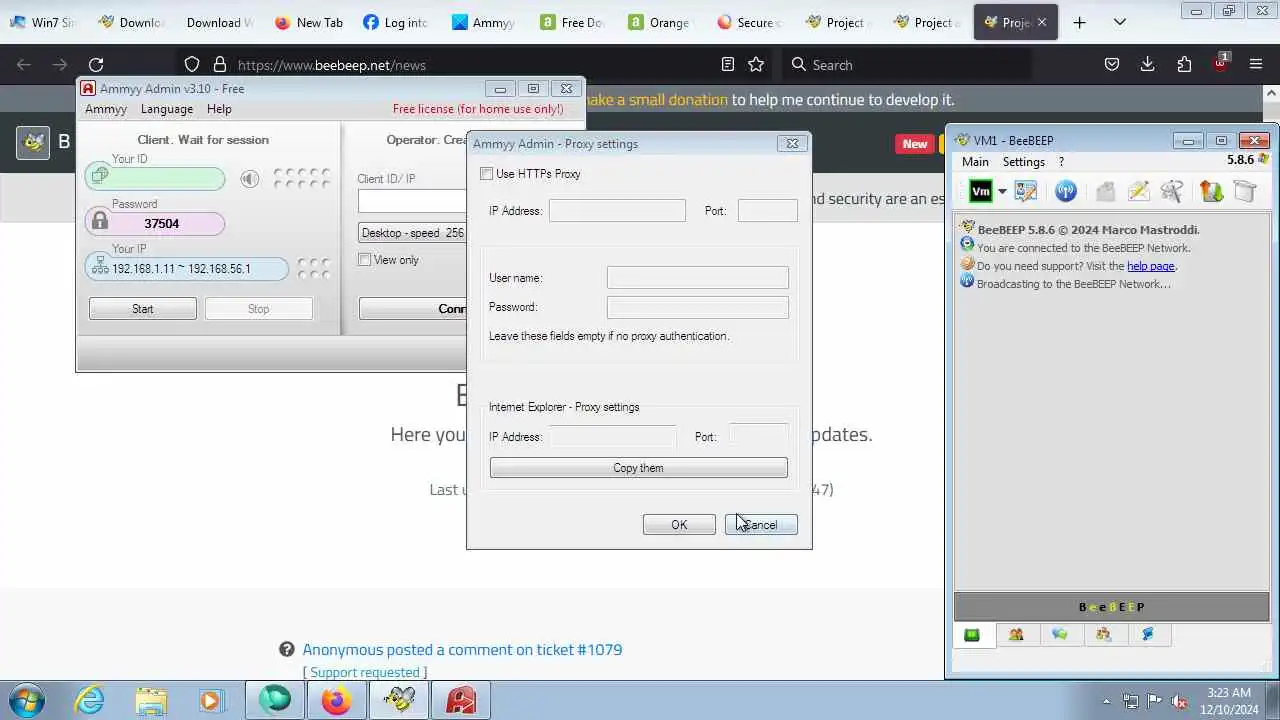The height and width of the screenshot is (720, 1280).
Task: Bookmark this page with the star icon
Action: 756,65
